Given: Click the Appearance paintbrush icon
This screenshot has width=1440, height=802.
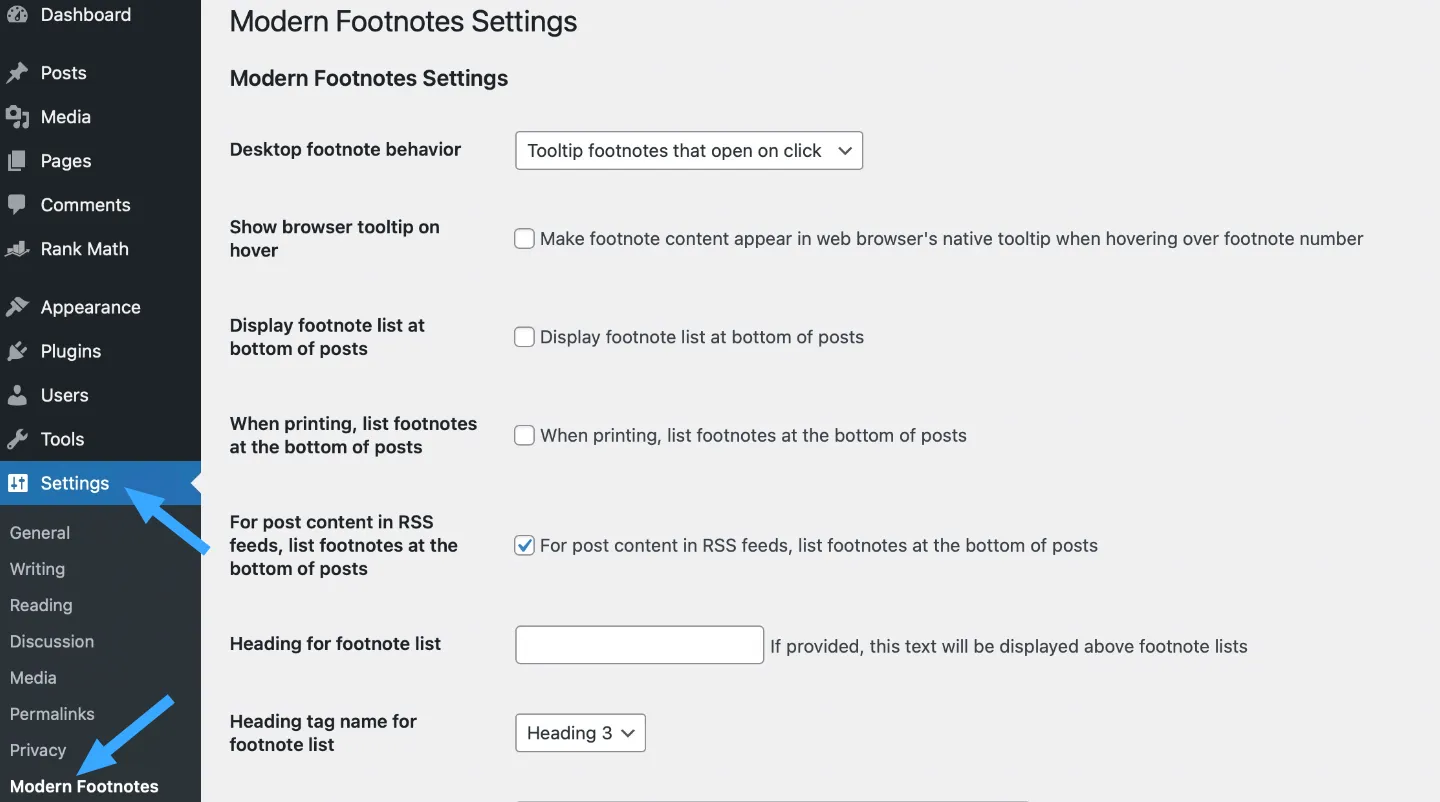Looking at the screenshot, I should pos(17,307).
